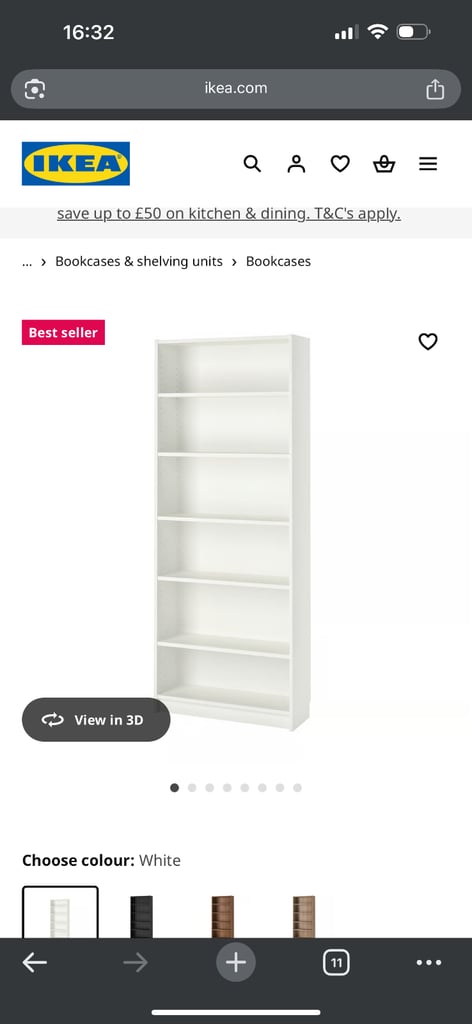Tap the camera lens search icon

(35, 89)
